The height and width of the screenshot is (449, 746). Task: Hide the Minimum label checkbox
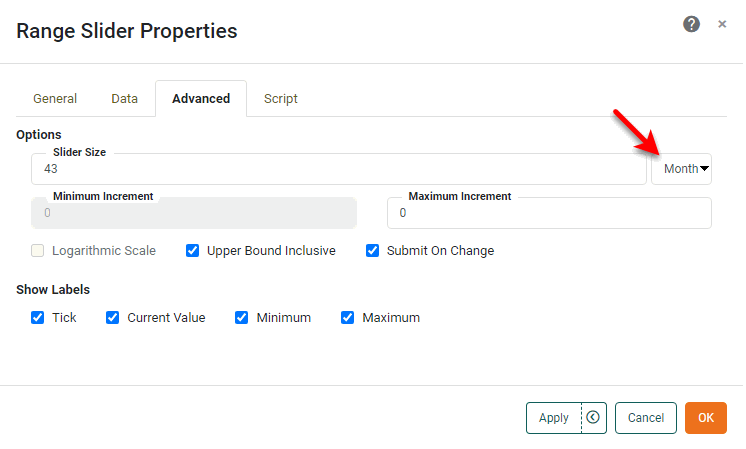pos(242,318)
